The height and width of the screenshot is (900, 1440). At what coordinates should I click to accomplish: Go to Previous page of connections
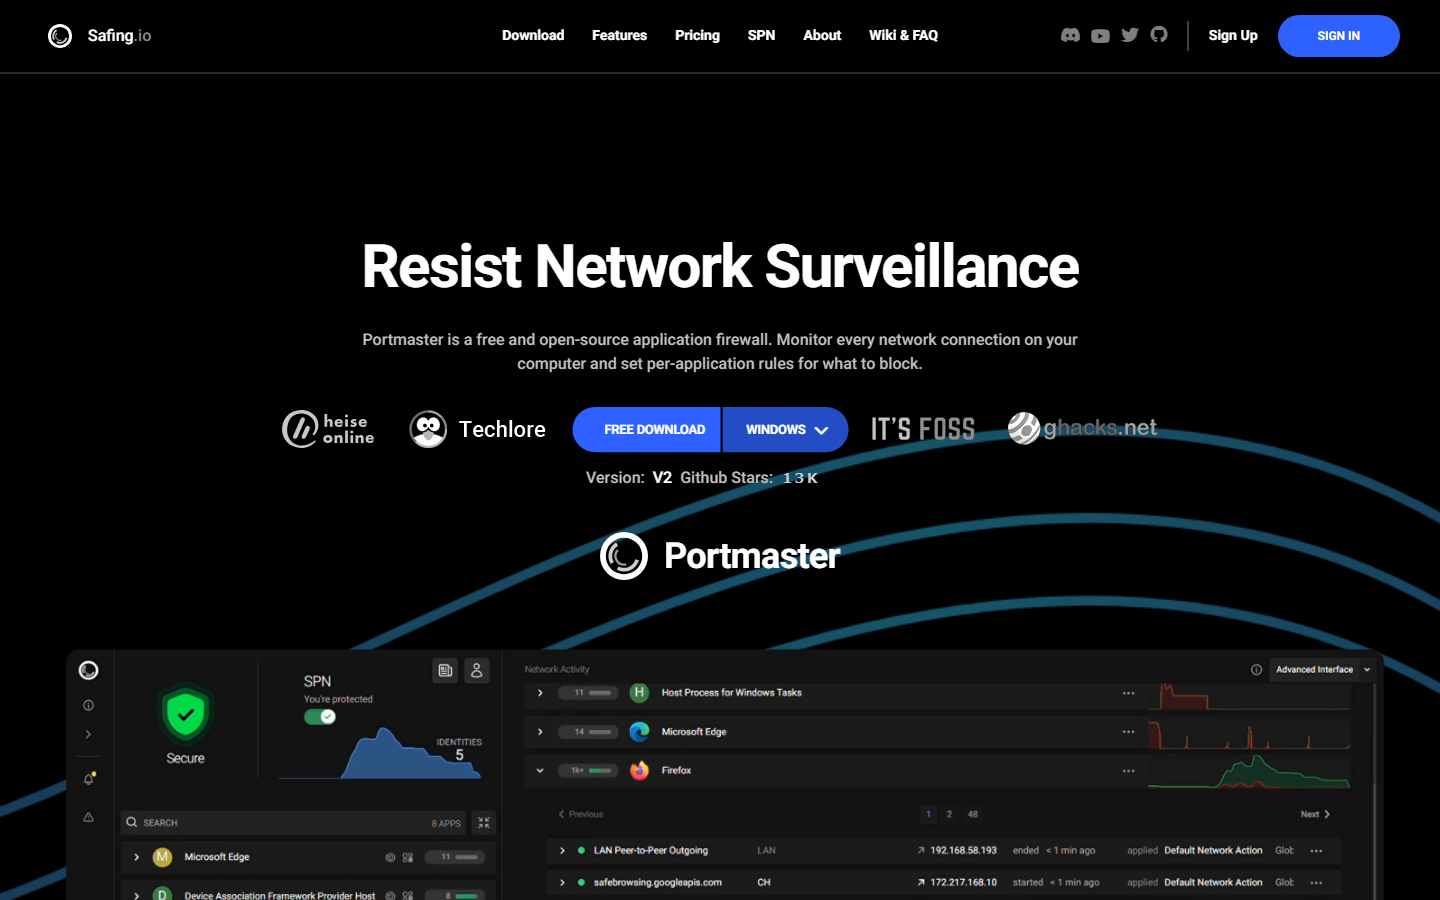tap(581, 814)
